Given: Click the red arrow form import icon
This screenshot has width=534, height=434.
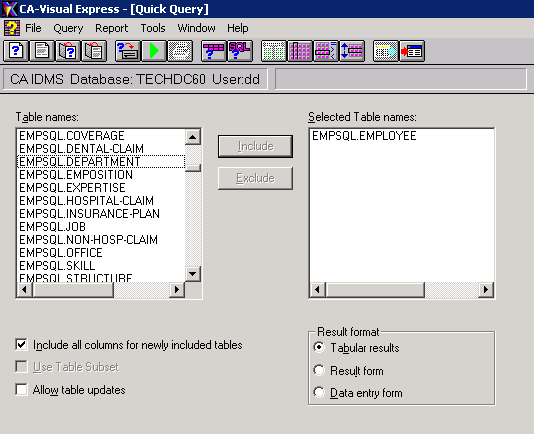Looking at the screenshot, I should tap(412, 51).
